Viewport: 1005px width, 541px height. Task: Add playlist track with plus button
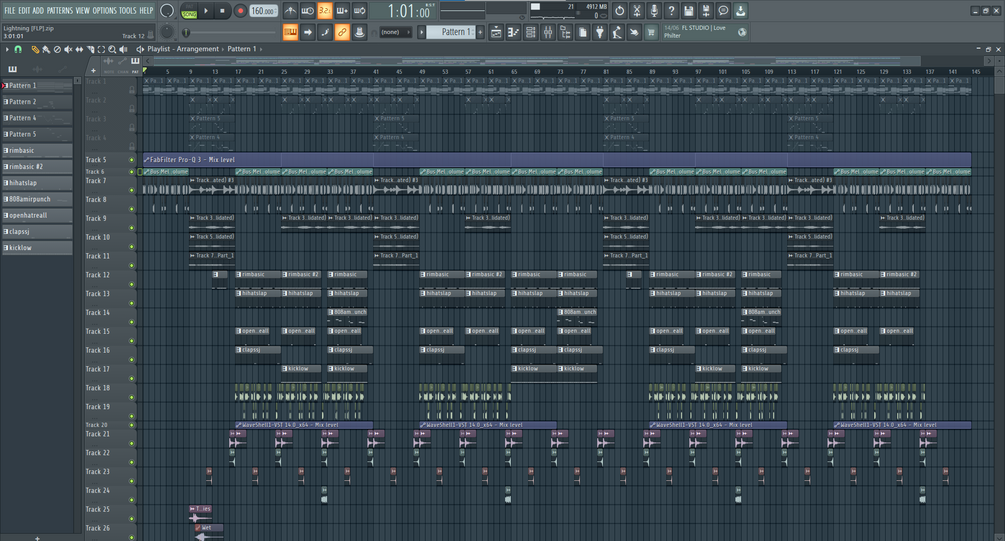94,71
